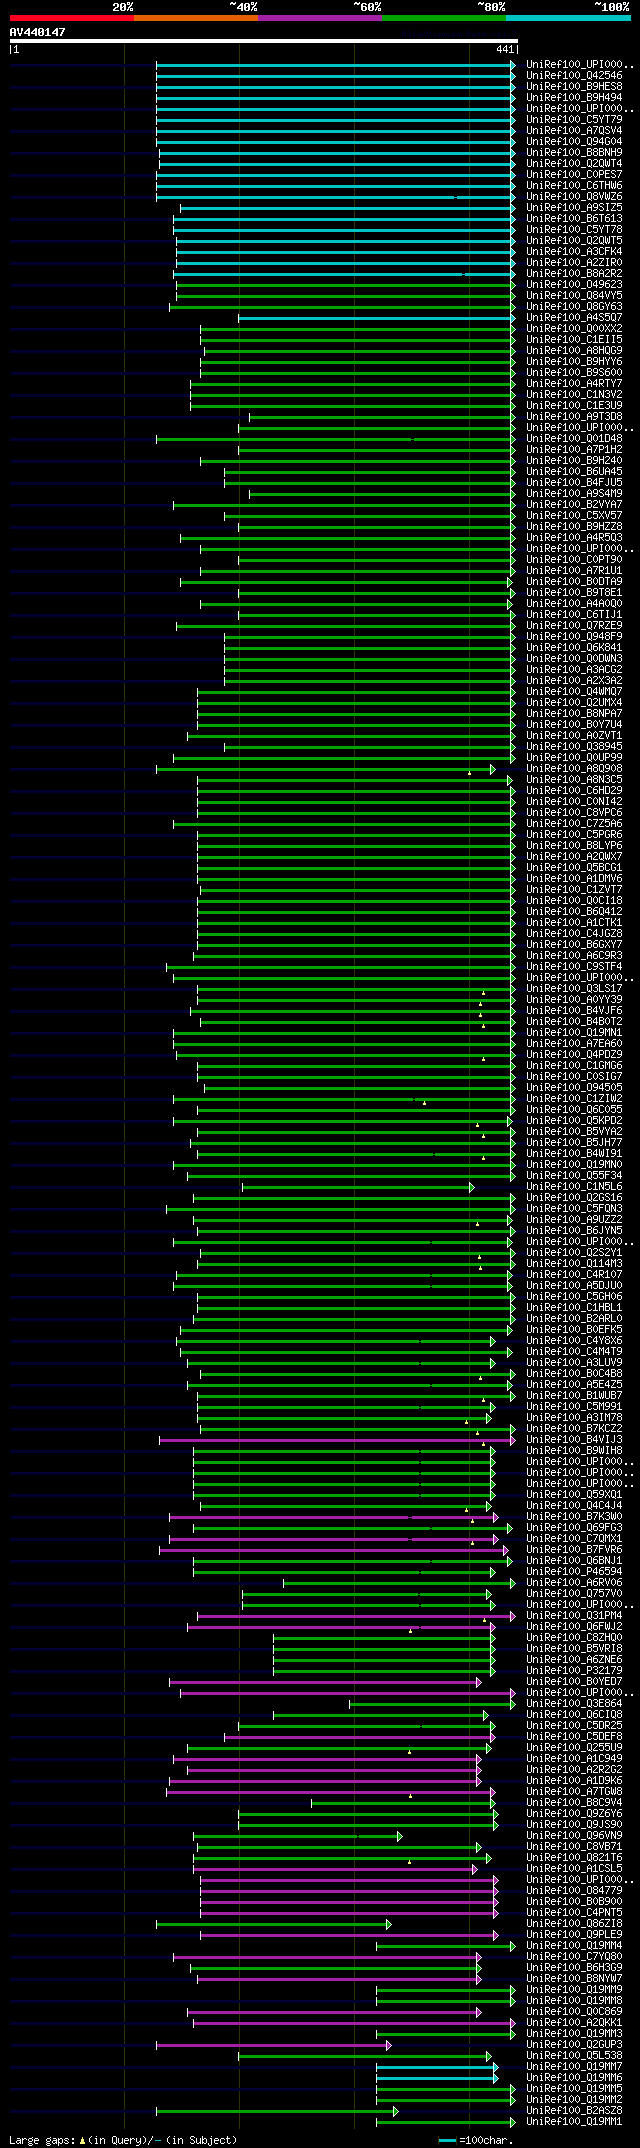Click the UniRef100_B6T613 label
The image size is (640, 2148).
pyautogui.click(x=574, y=218)
